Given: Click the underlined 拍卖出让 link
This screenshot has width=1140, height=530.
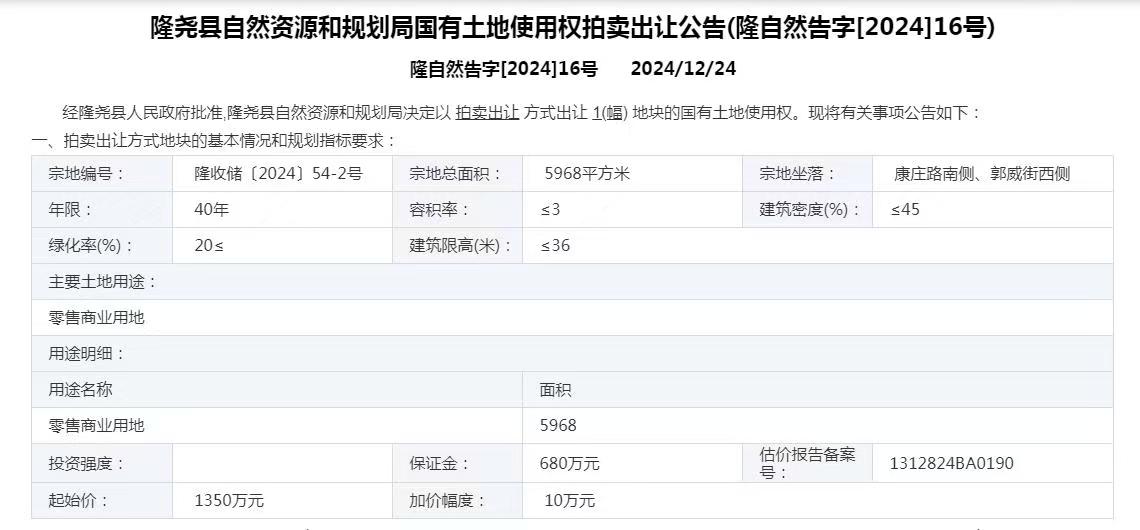Looking at the screenshot, I should point(487,113).
